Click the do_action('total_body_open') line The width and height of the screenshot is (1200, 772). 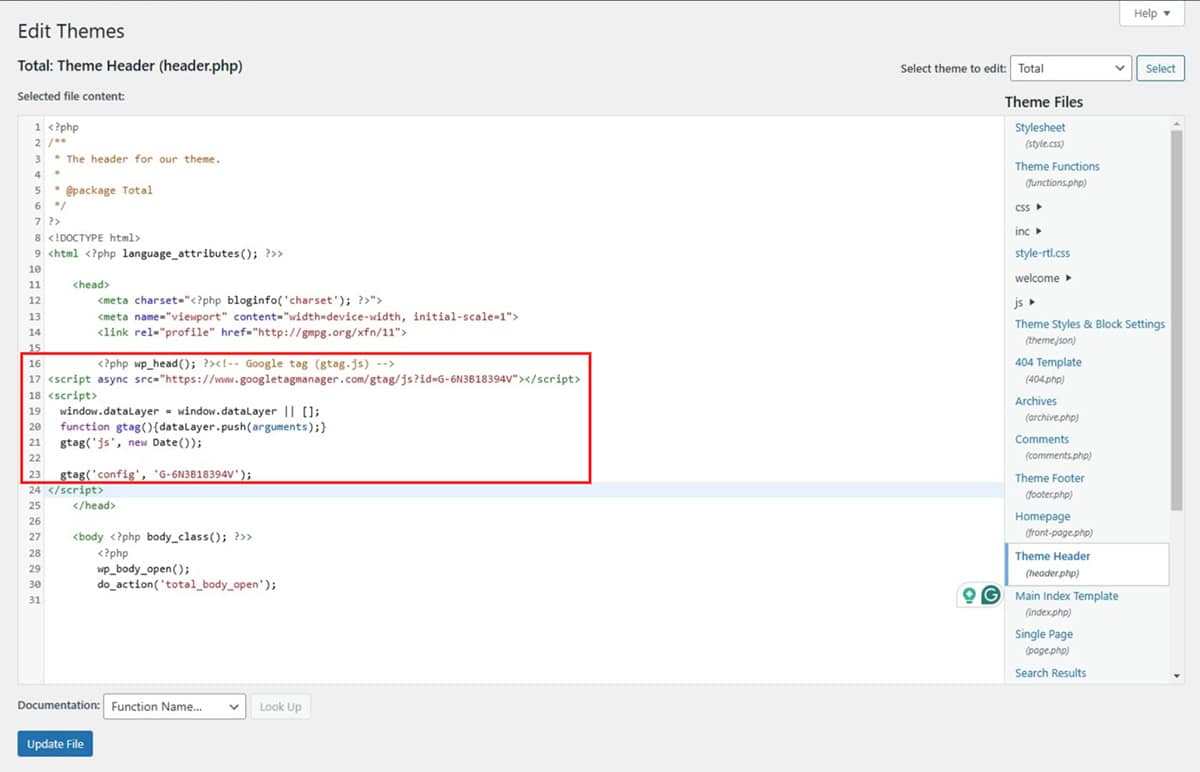point(186,584)
